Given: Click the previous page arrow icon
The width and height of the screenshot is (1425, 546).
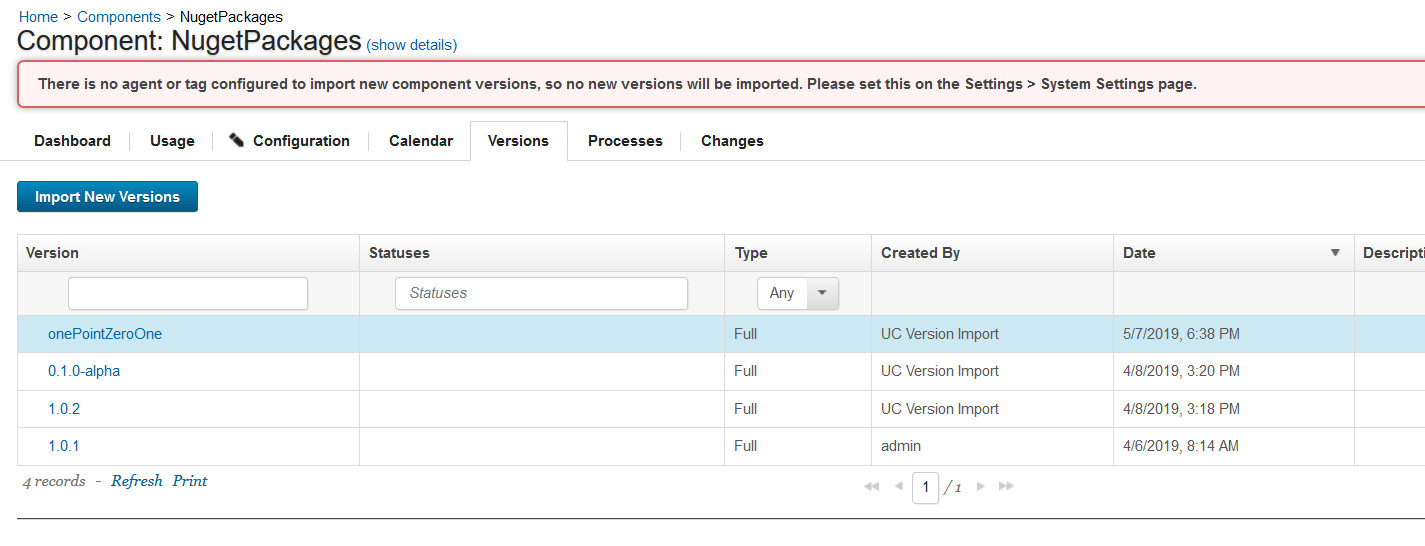Looking at the screenshot, I should (898, 487).
